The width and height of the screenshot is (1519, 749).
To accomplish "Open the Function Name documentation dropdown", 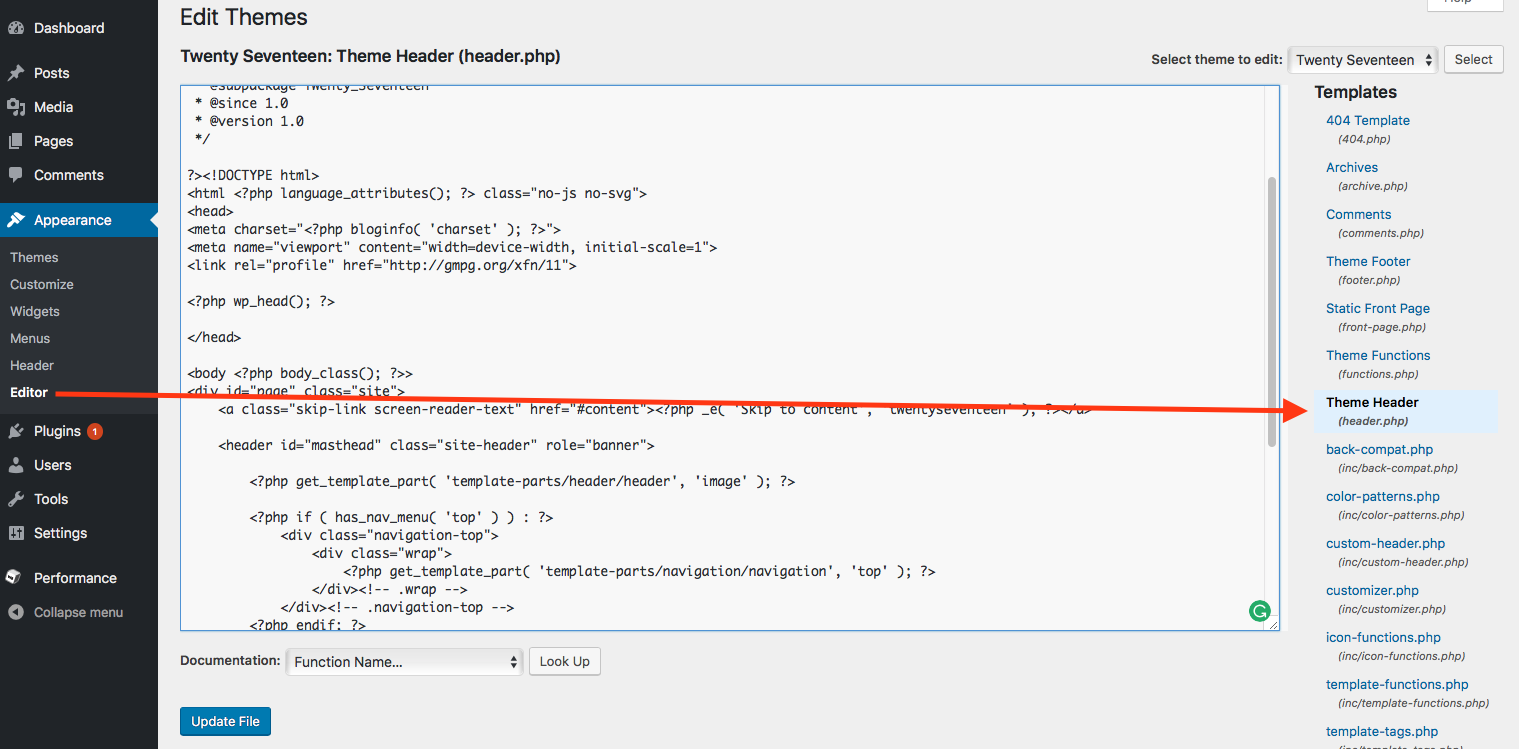I will pyautogui.click(x=404, y=662).
